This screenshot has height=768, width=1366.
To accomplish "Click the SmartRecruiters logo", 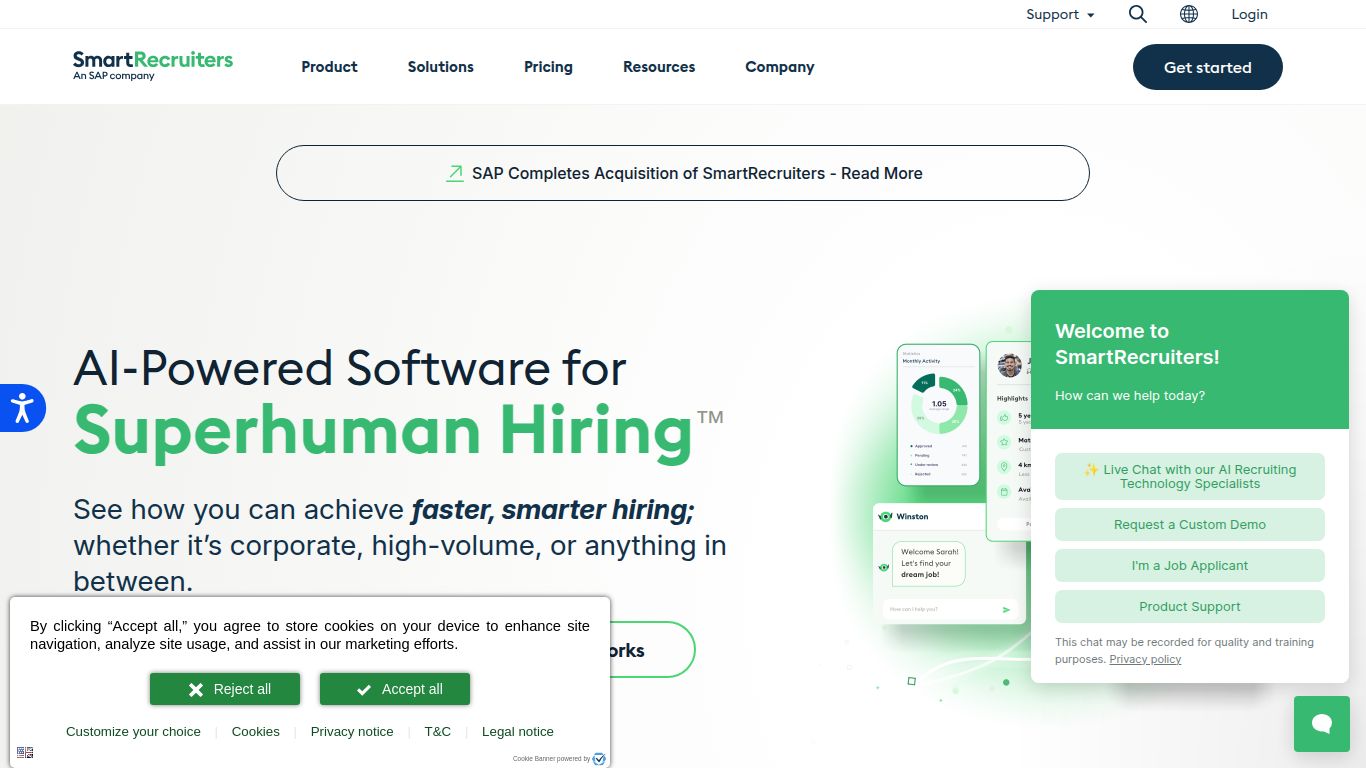I will point(152,65).
